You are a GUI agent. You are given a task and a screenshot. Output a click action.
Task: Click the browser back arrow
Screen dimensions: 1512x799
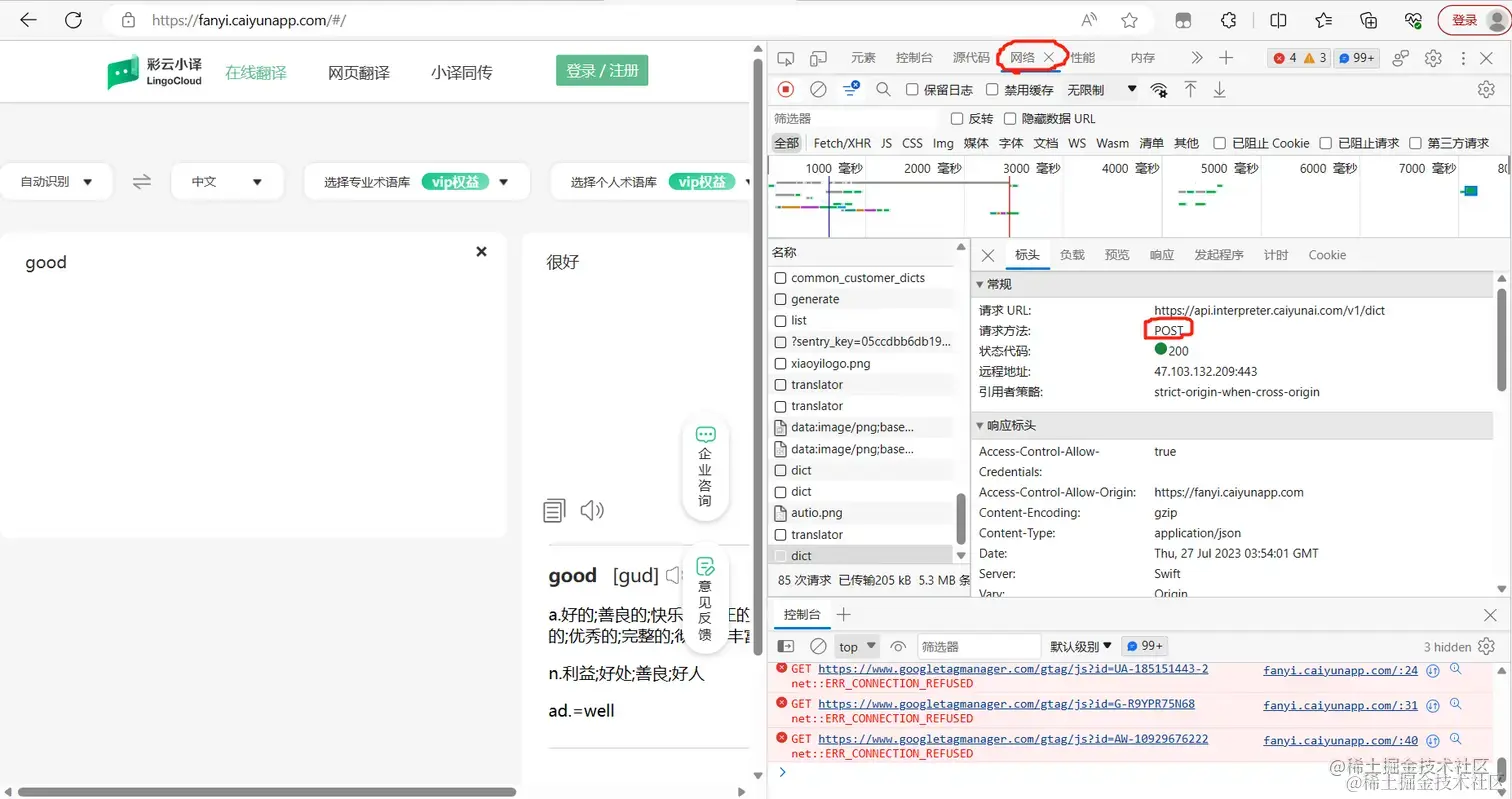28,20
